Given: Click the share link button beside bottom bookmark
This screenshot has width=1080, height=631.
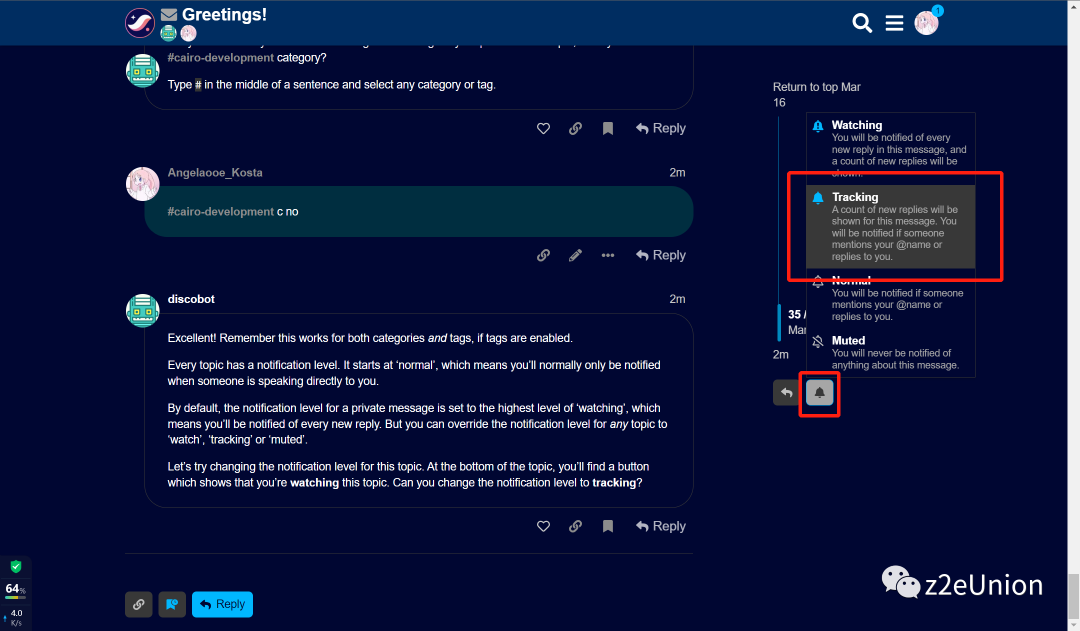Looking at the screenshot, I should pos(139,604).
